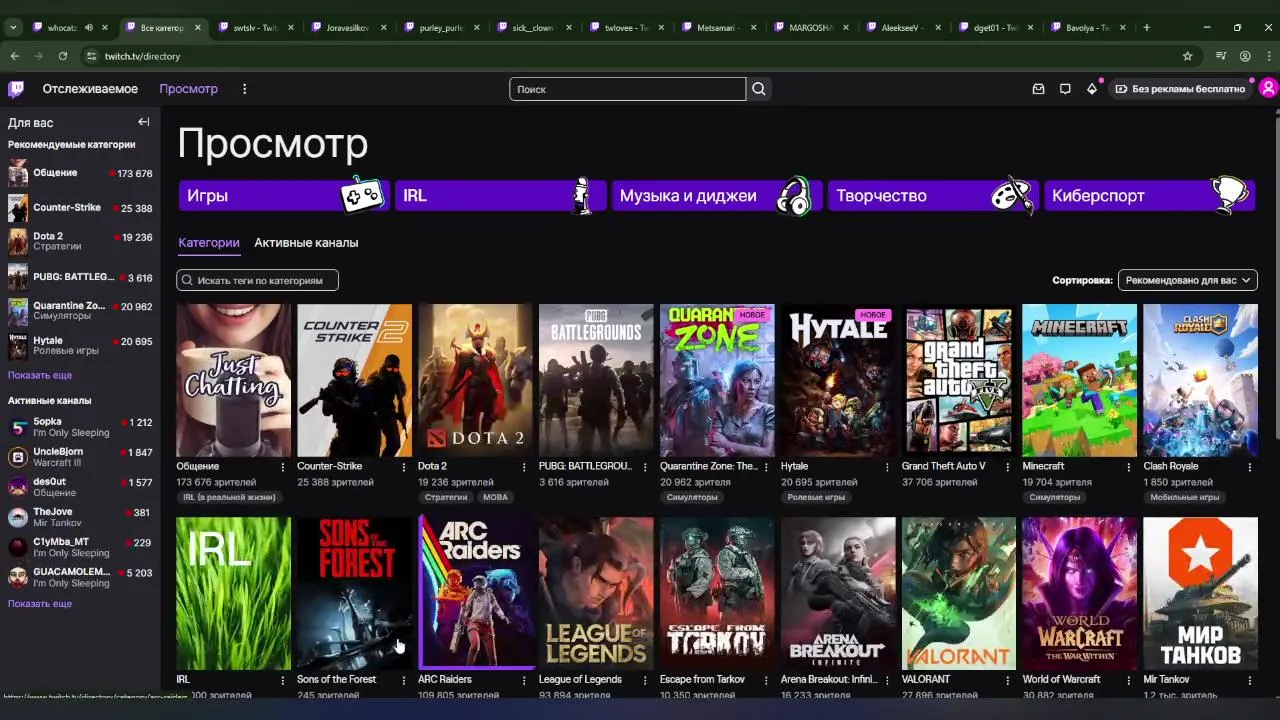Open options dots for Hytale category
The height and width of the screenshot is (720, 1280).
coord(887,467)
